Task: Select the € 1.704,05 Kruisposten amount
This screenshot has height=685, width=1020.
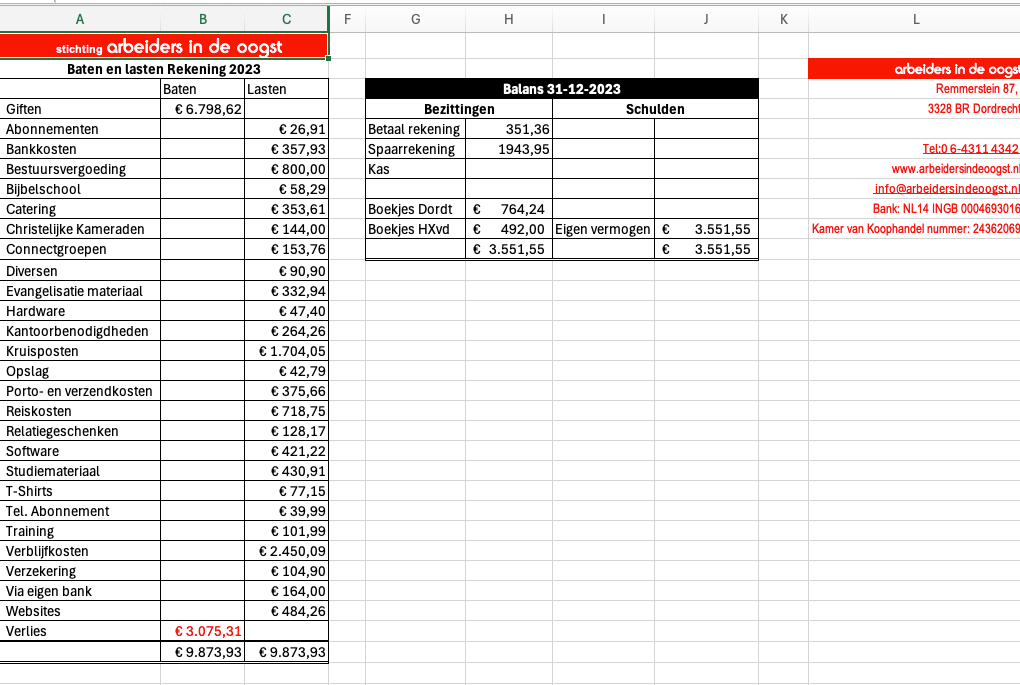Action: pyautogui.click(x=287, y=351)
